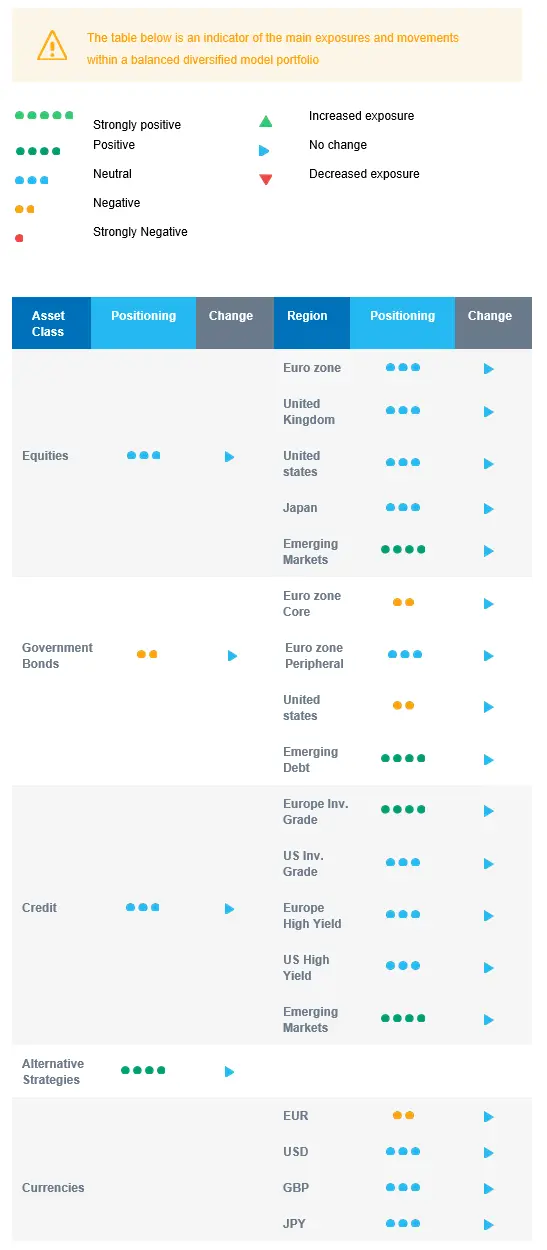The image size is (547, 1250).
Task: Click the Alternative Strategies change arrow
Action: pos(229,1072)
